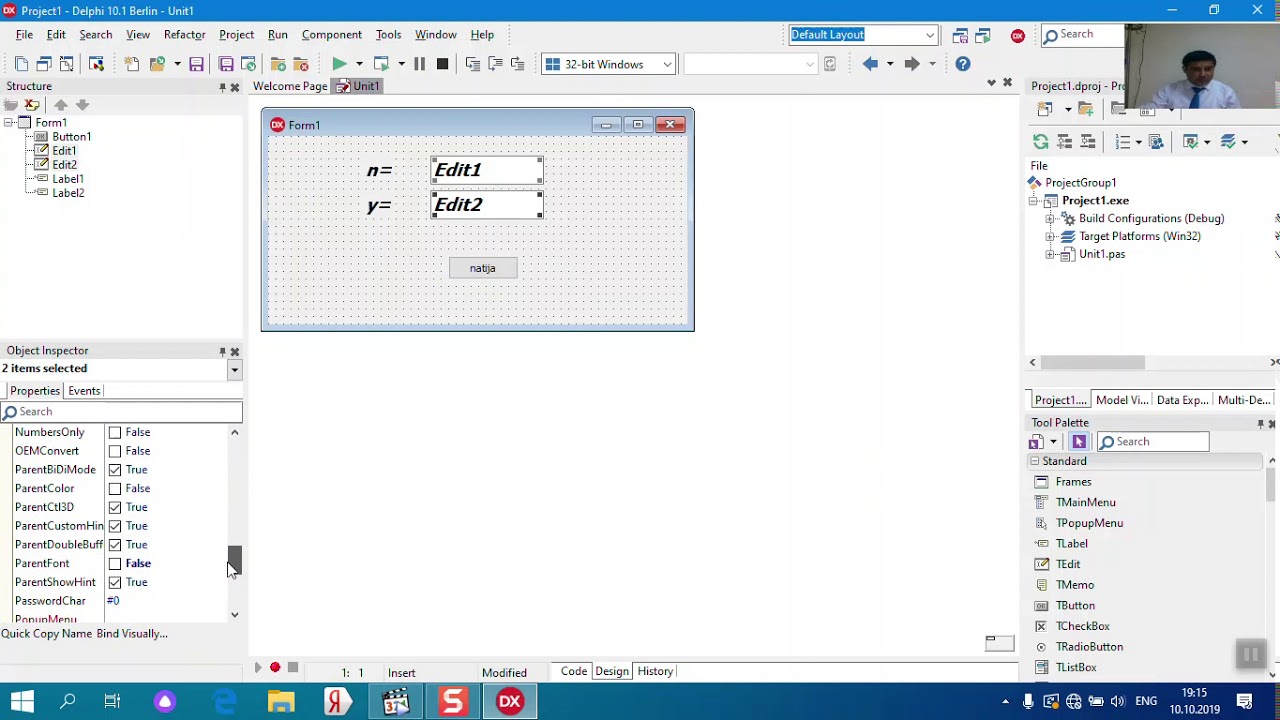Click red record macro dot in status bar
1280x720 pixels.
click(275, 667)
